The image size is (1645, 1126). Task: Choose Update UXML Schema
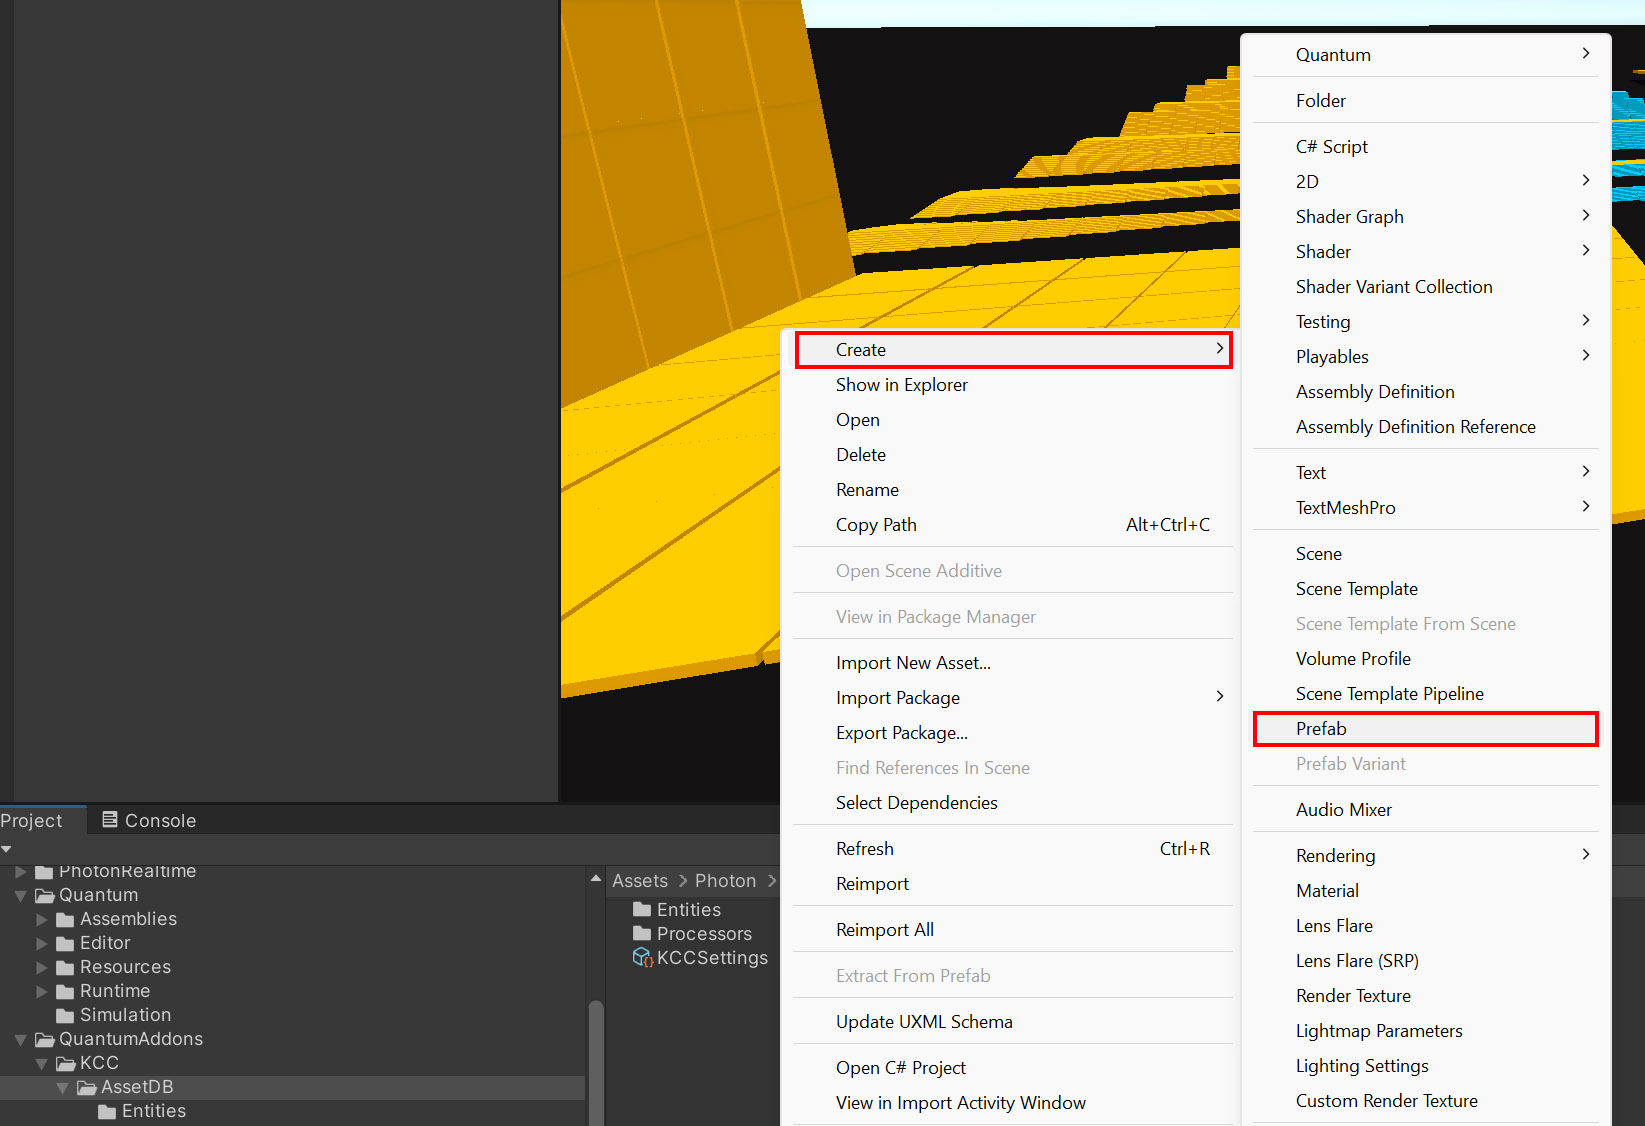924,1022
